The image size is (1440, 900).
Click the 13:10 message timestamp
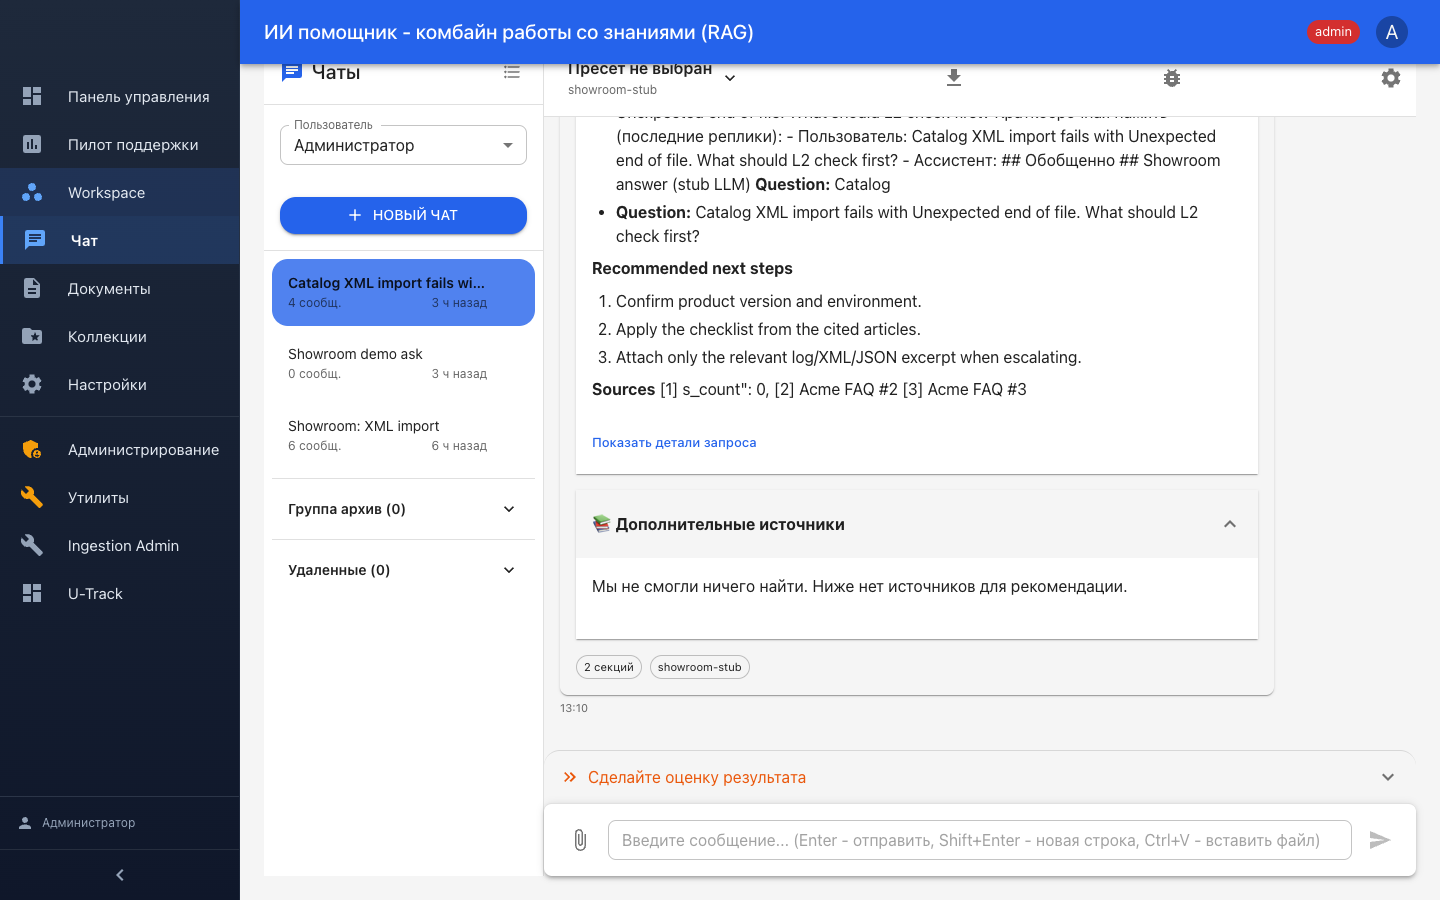click(x=574, y=708)
